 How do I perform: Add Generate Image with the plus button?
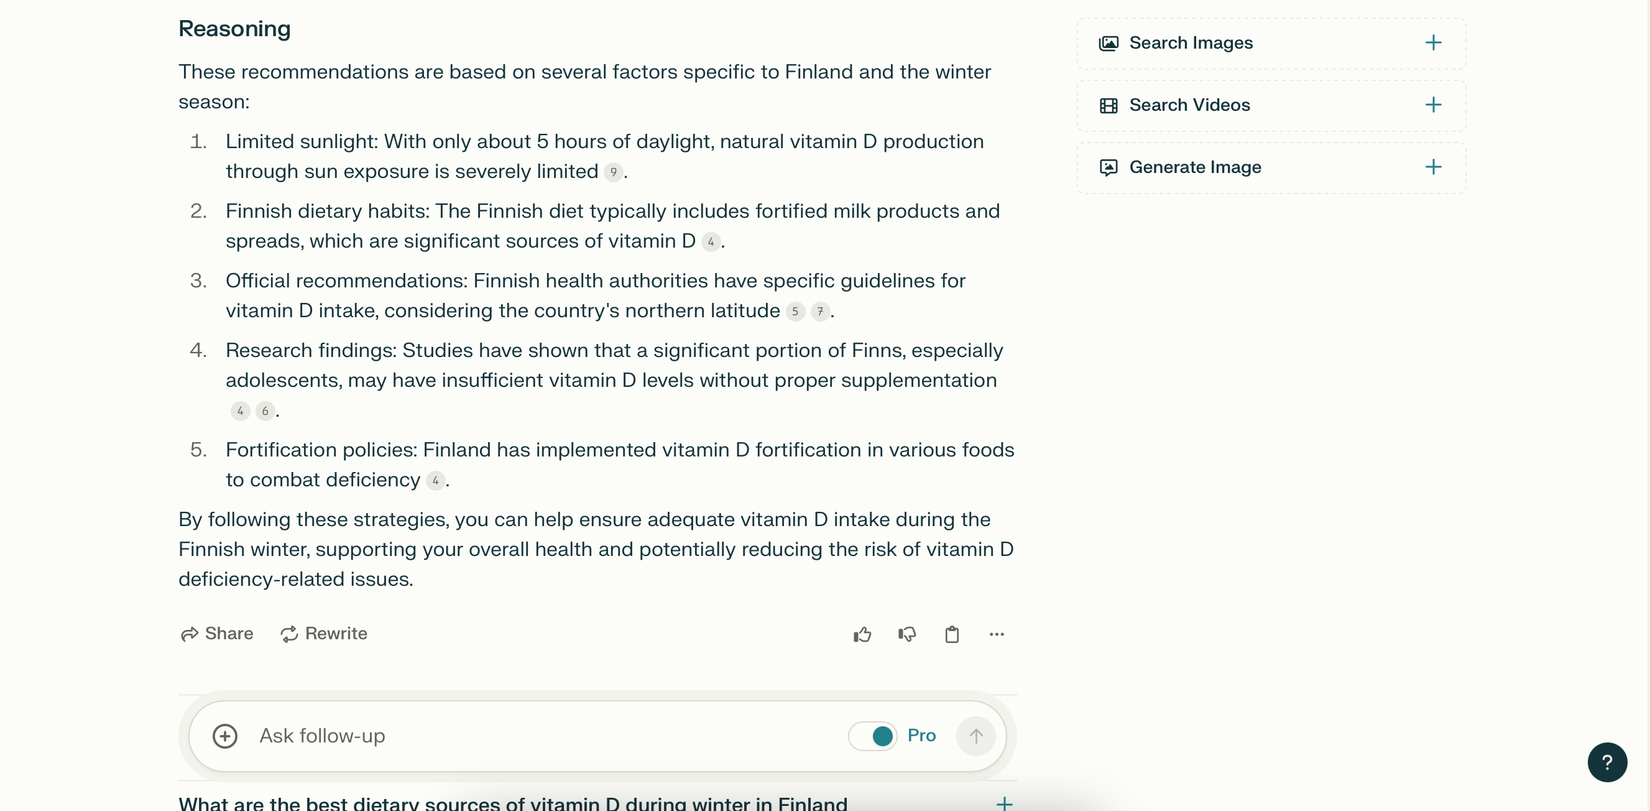point(1434,167)
